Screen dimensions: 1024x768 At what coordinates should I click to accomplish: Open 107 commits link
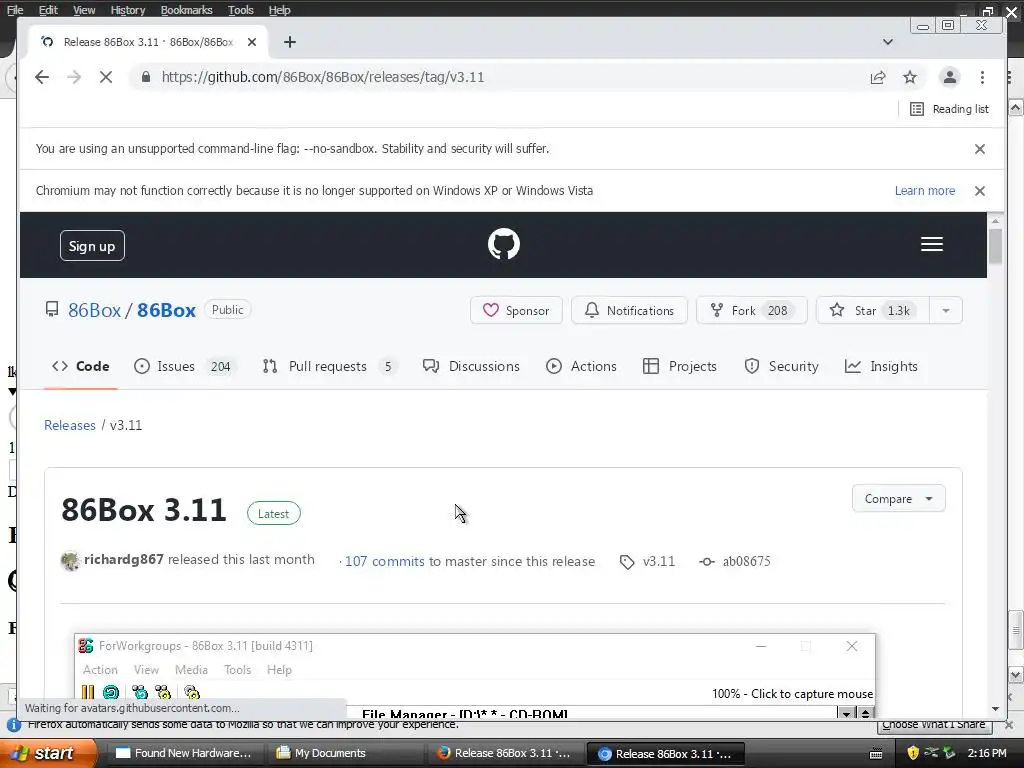tap(385, 562)
